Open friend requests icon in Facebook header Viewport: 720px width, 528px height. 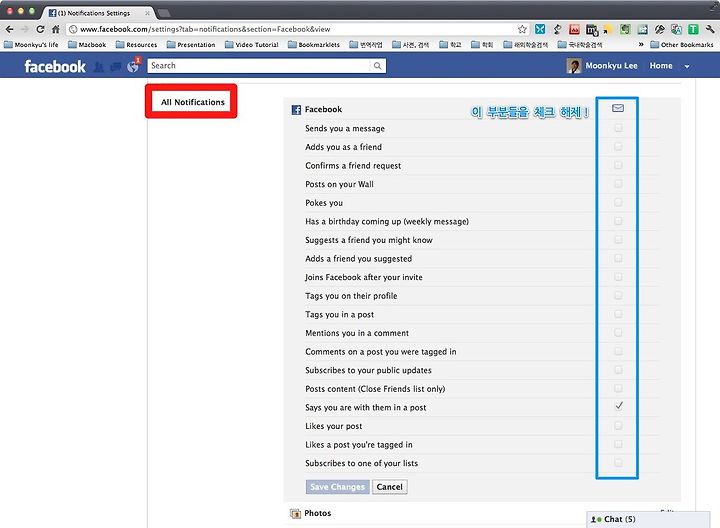pyautogui.click(x=99, y=67)
